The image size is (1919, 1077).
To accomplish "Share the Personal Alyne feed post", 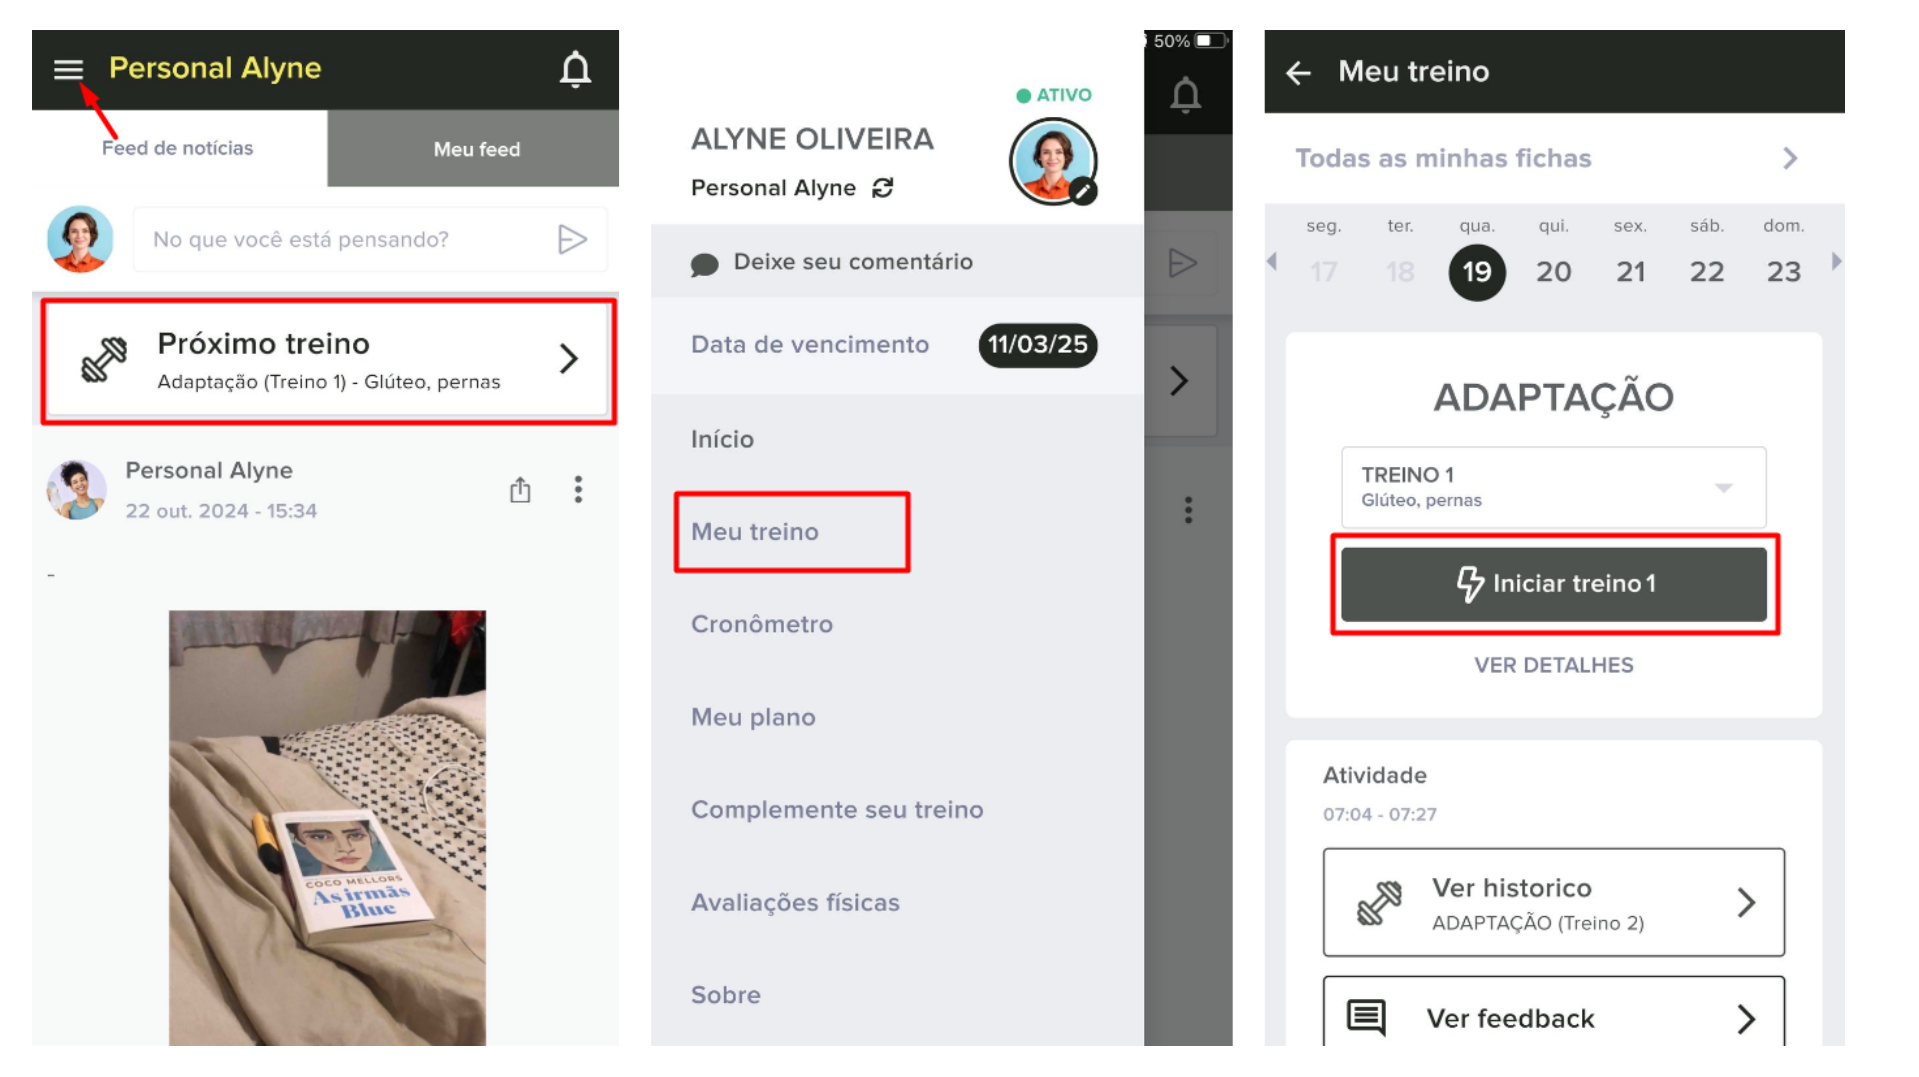I will tap(520, 490).
